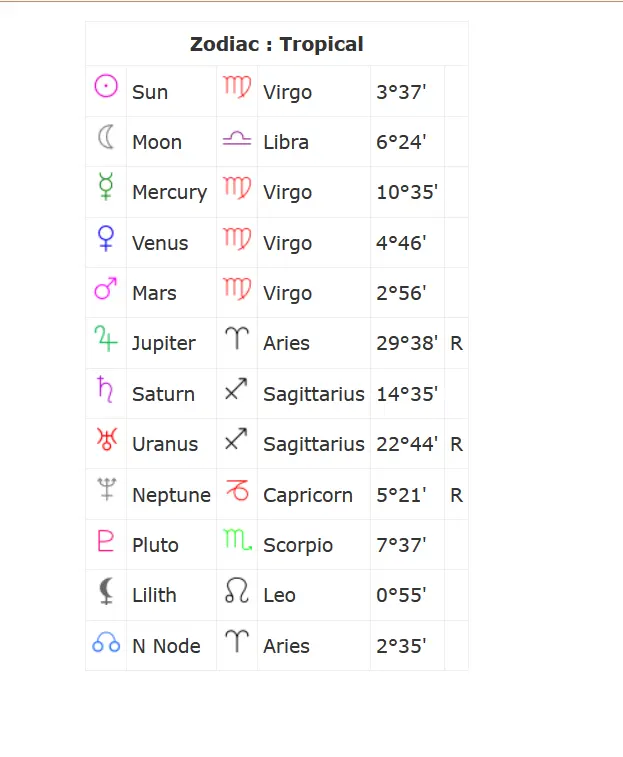Click the pink Pluto glyph
This screenshot has width=623, height=757.
106,541
